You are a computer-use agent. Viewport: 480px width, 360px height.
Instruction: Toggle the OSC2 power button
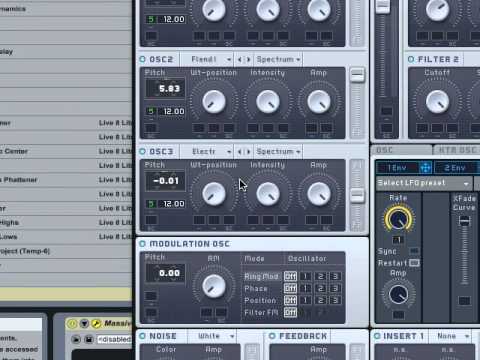(x=143, y=59)
